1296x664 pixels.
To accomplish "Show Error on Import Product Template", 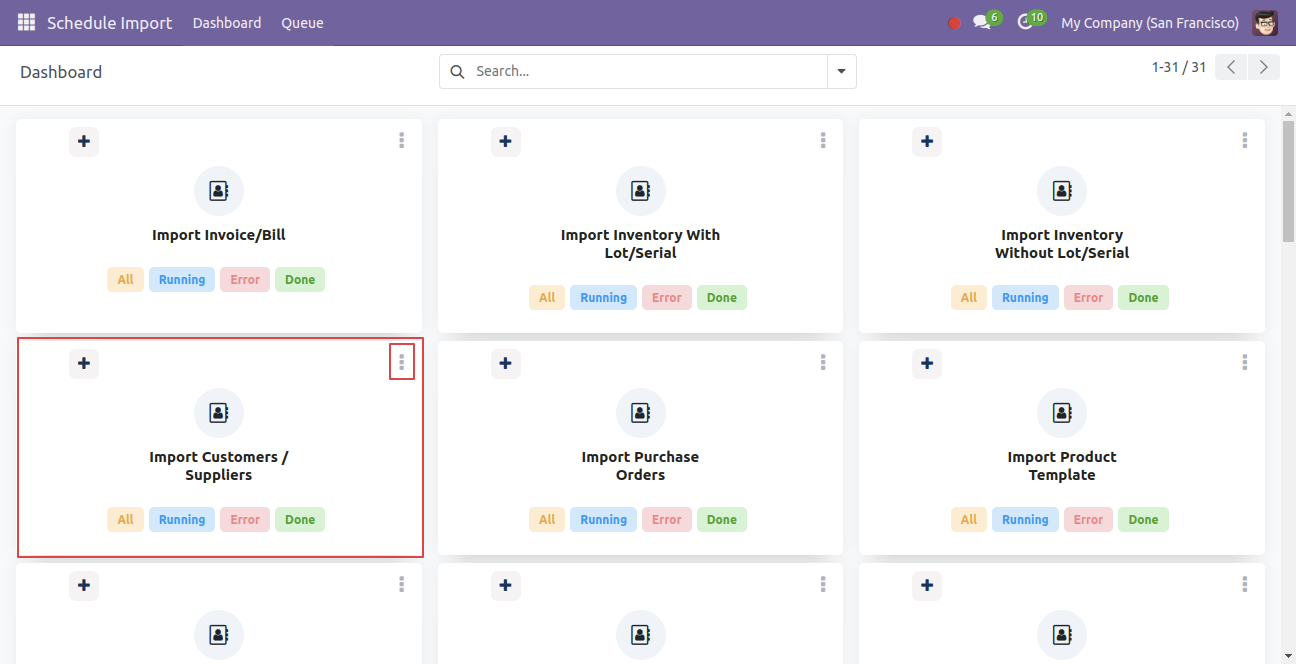I will click(x=1089, y=520).
